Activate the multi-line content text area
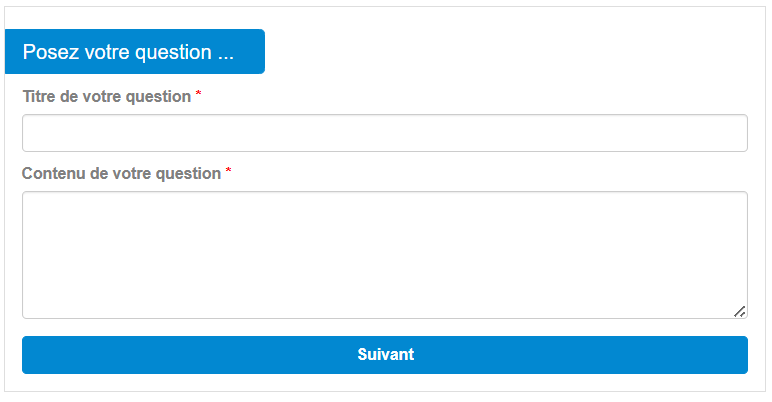The image size is (772, 402). point(385,255)
